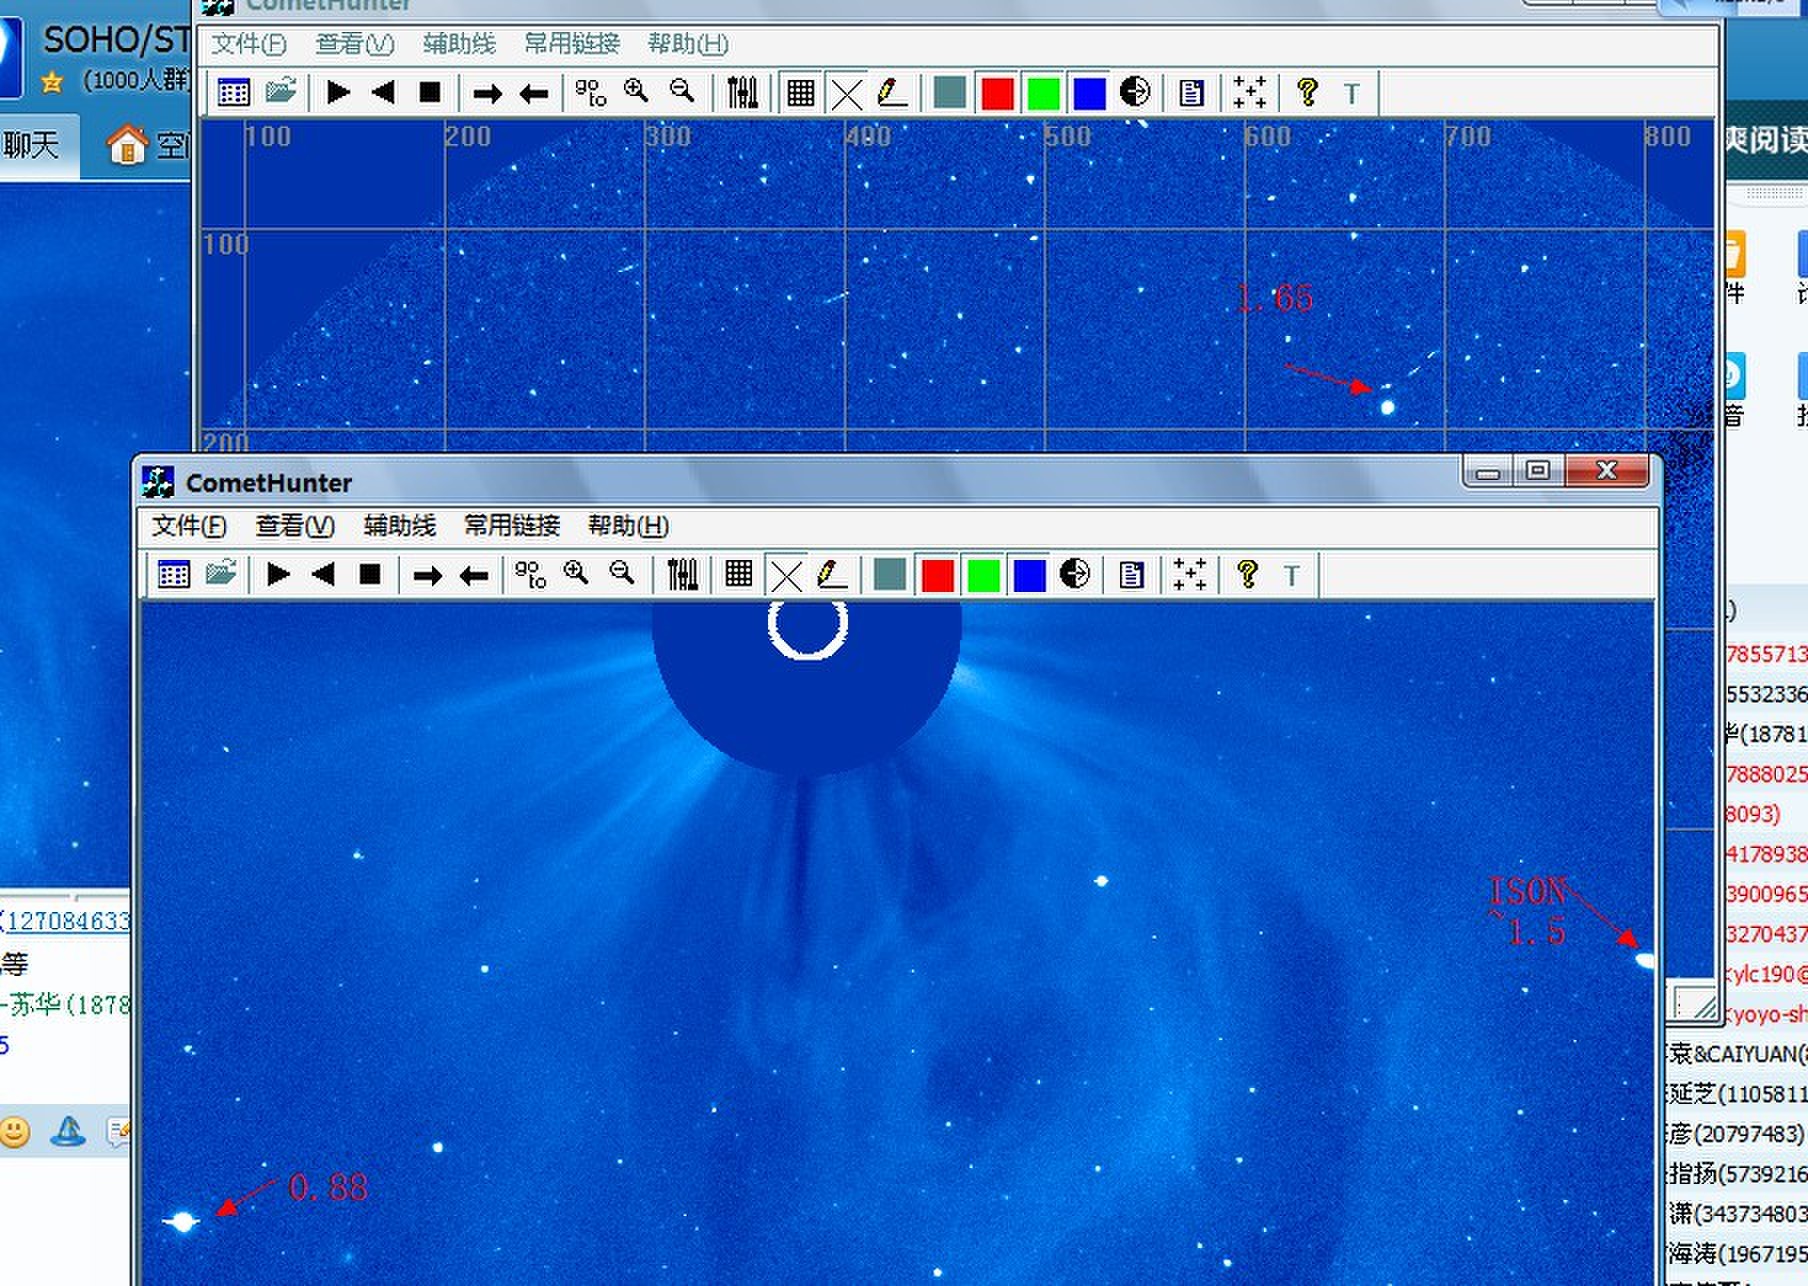Toggle the crosshair X tool in back CometHunter
This screenshot has height=1286, width=1808.
pyautogui.click(x=846, y=94)
